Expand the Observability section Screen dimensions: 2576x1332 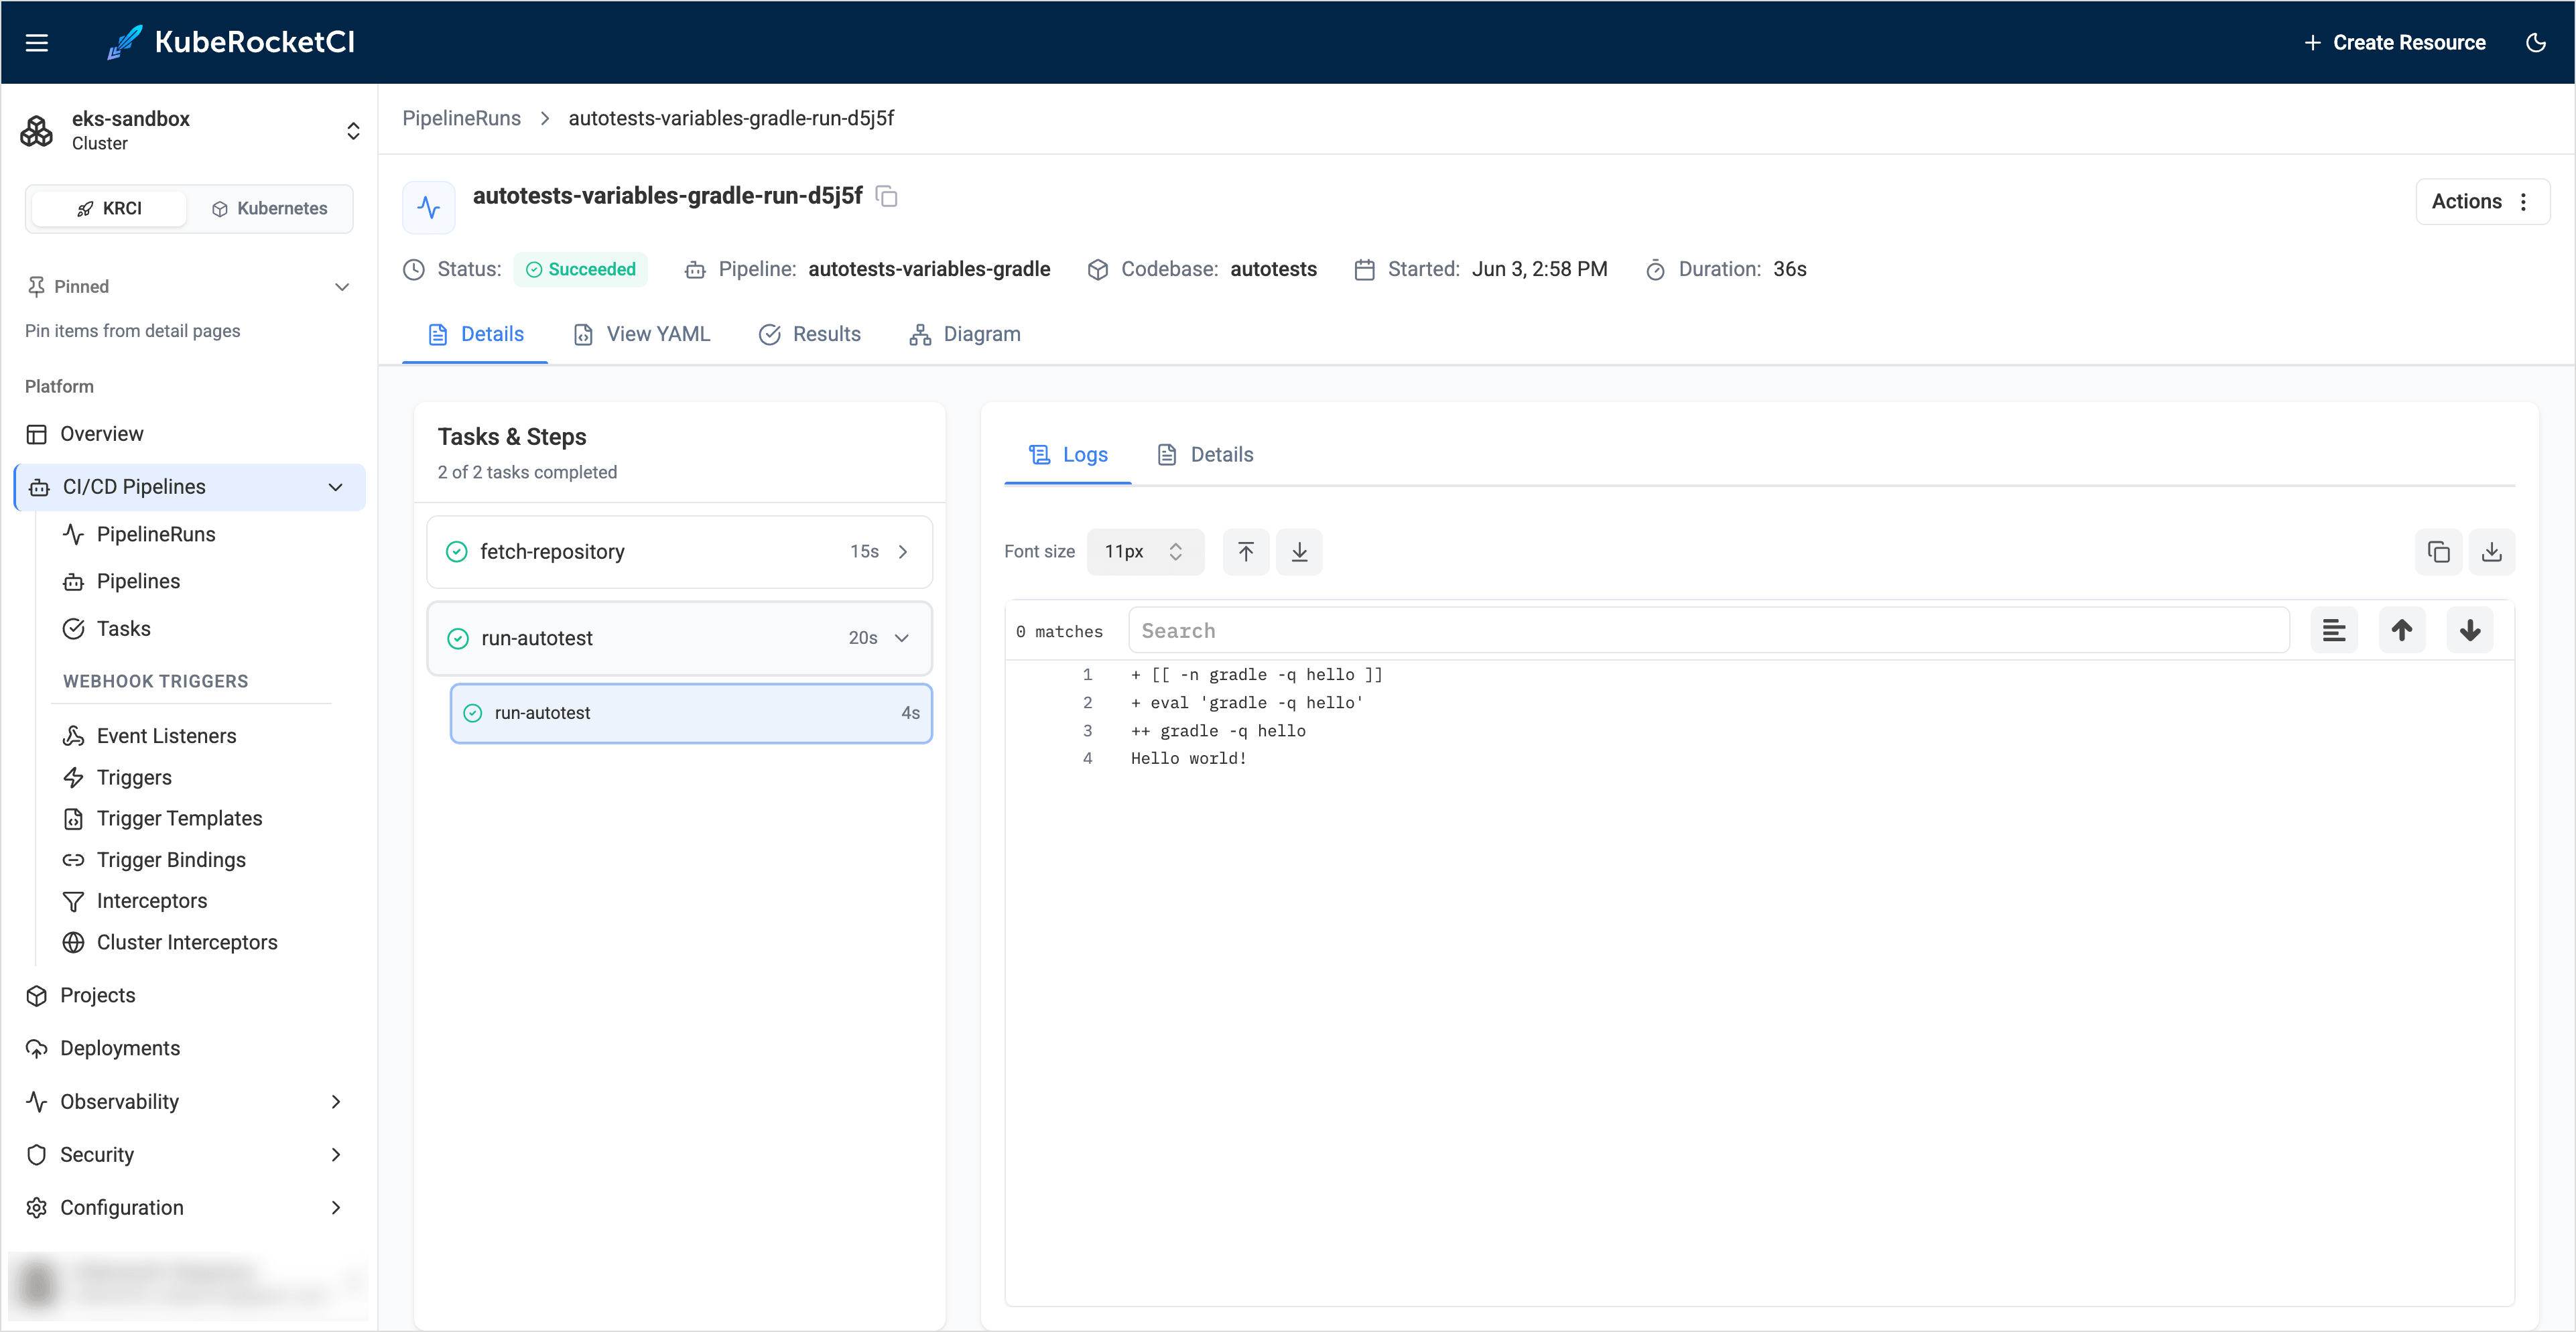pos(189,1101)
